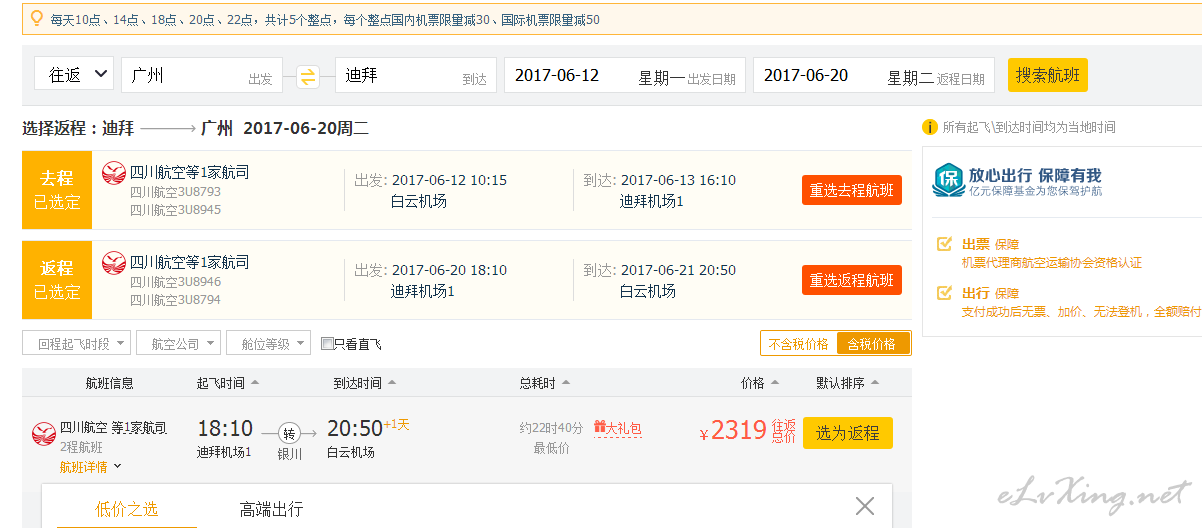Click return date field 2017-06-20
The width and height of the screenshot is (1202, 528).
click(873, 75)
